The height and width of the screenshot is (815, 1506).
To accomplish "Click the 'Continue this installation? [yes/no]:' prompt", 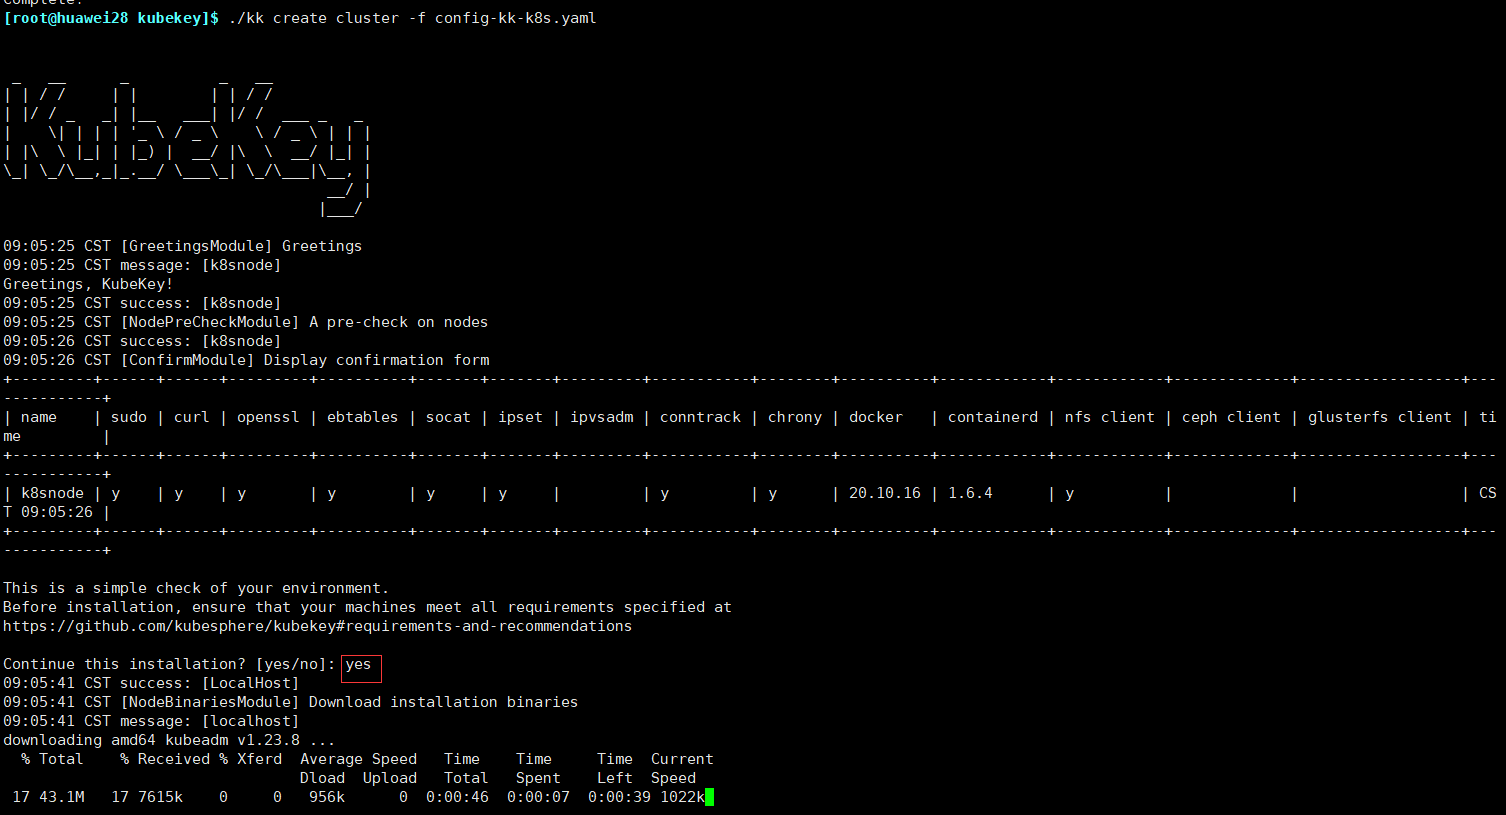I will coord(169,664).
